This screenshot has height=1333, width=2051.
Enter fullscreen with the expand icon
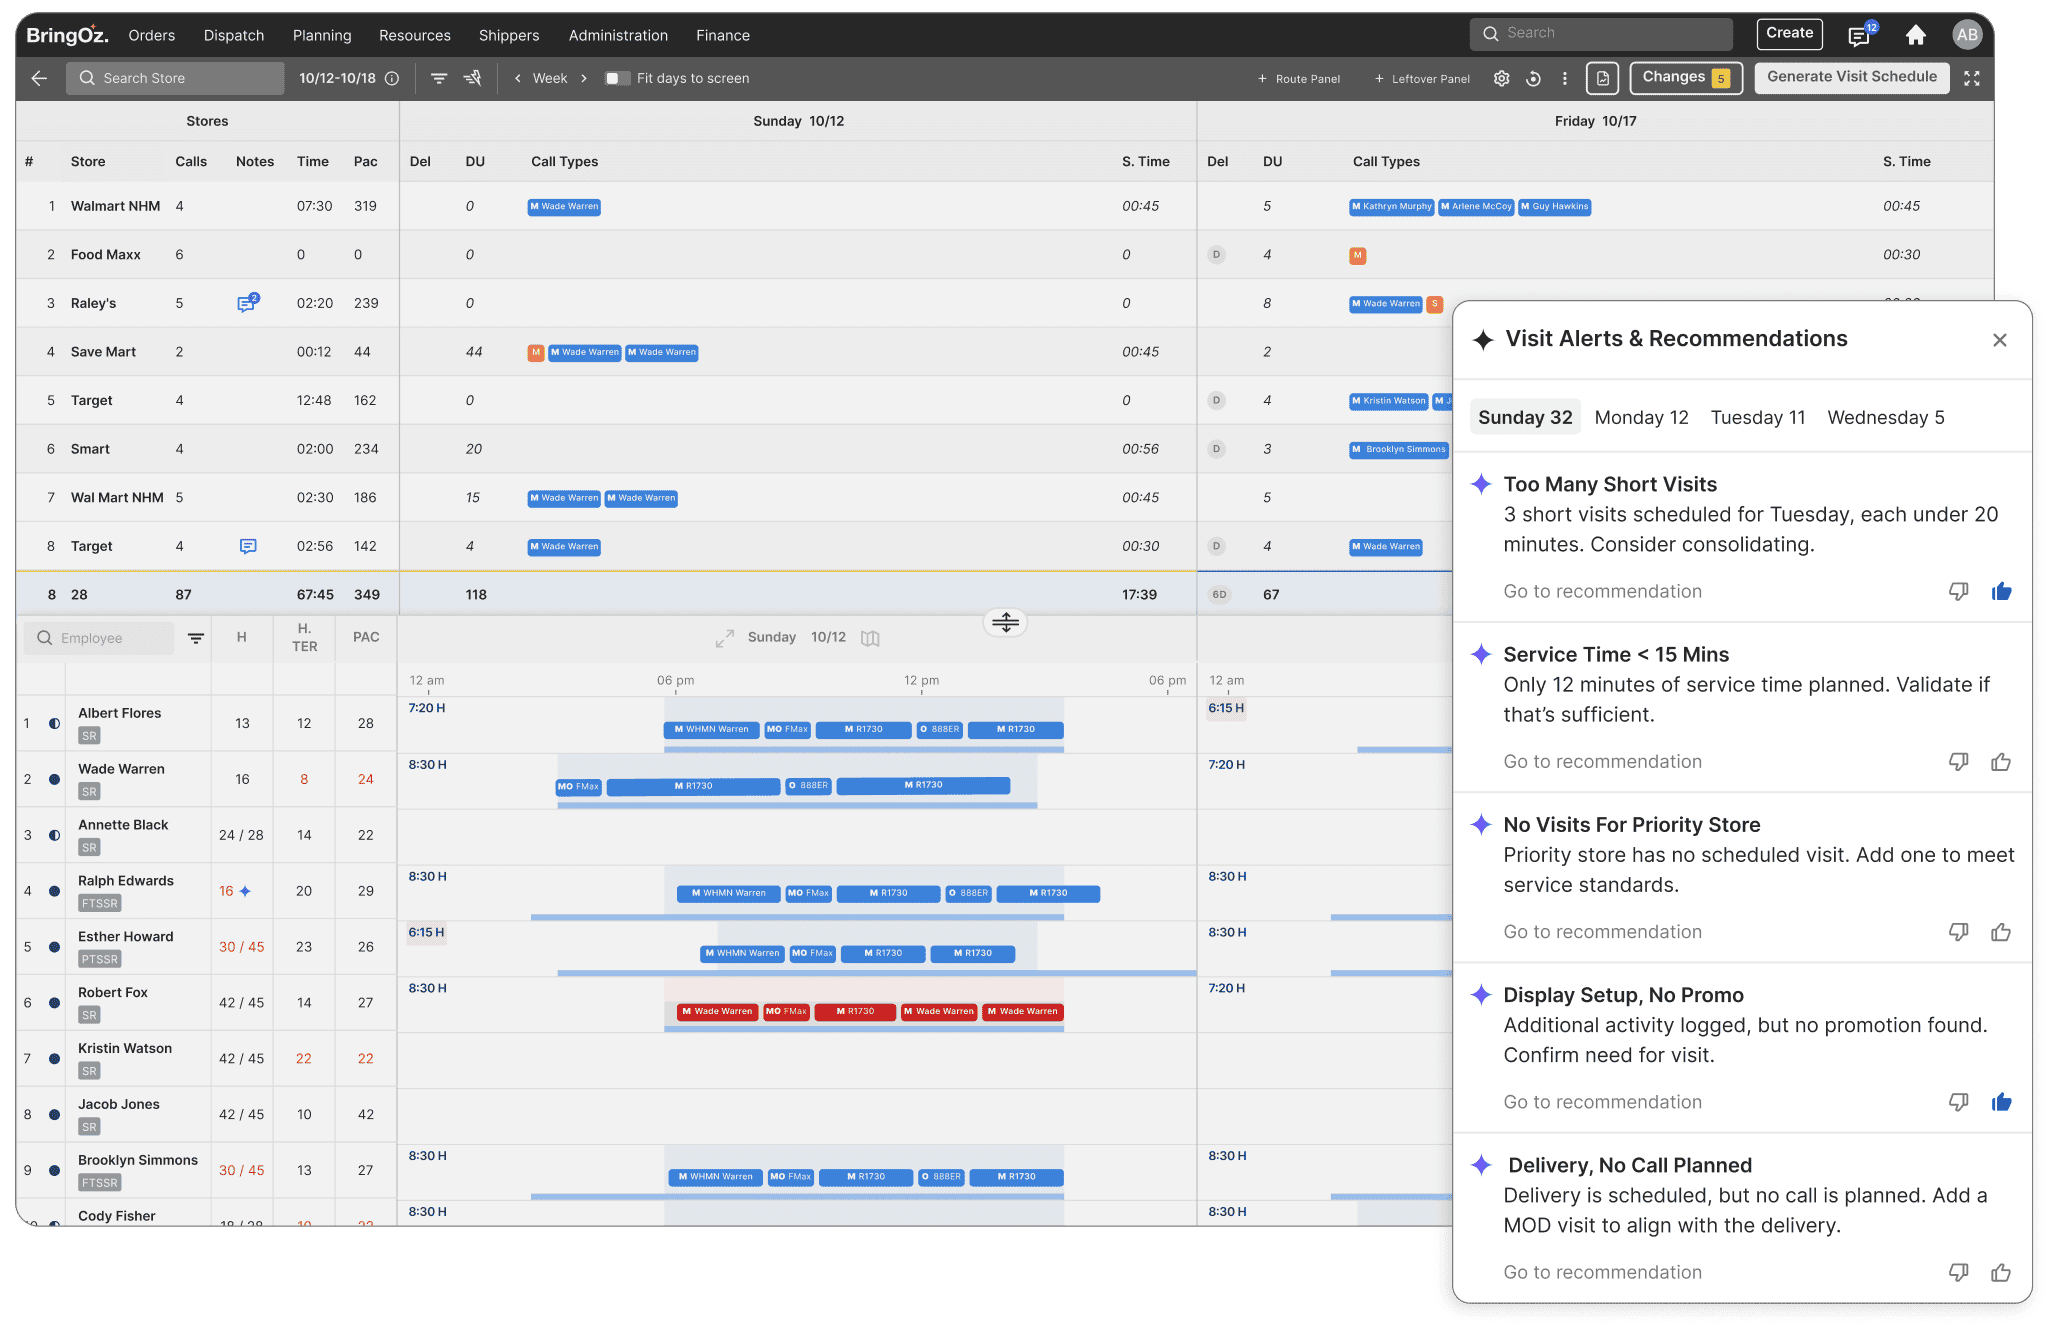click(1971, 78)
